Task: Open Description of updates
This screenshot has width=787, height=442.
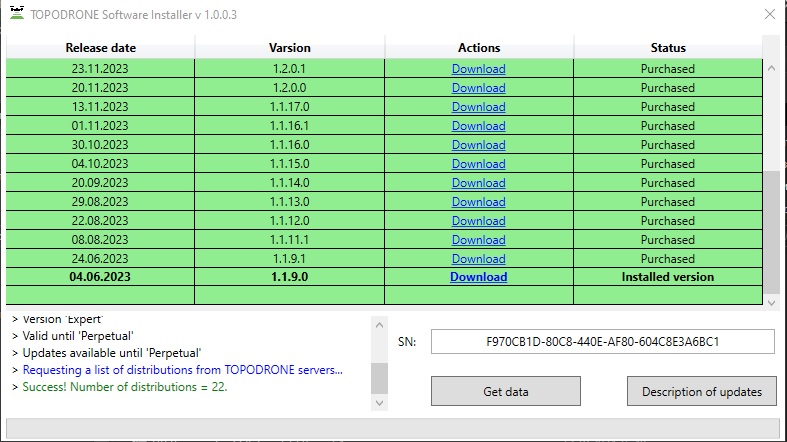Action: pos(702,391)
